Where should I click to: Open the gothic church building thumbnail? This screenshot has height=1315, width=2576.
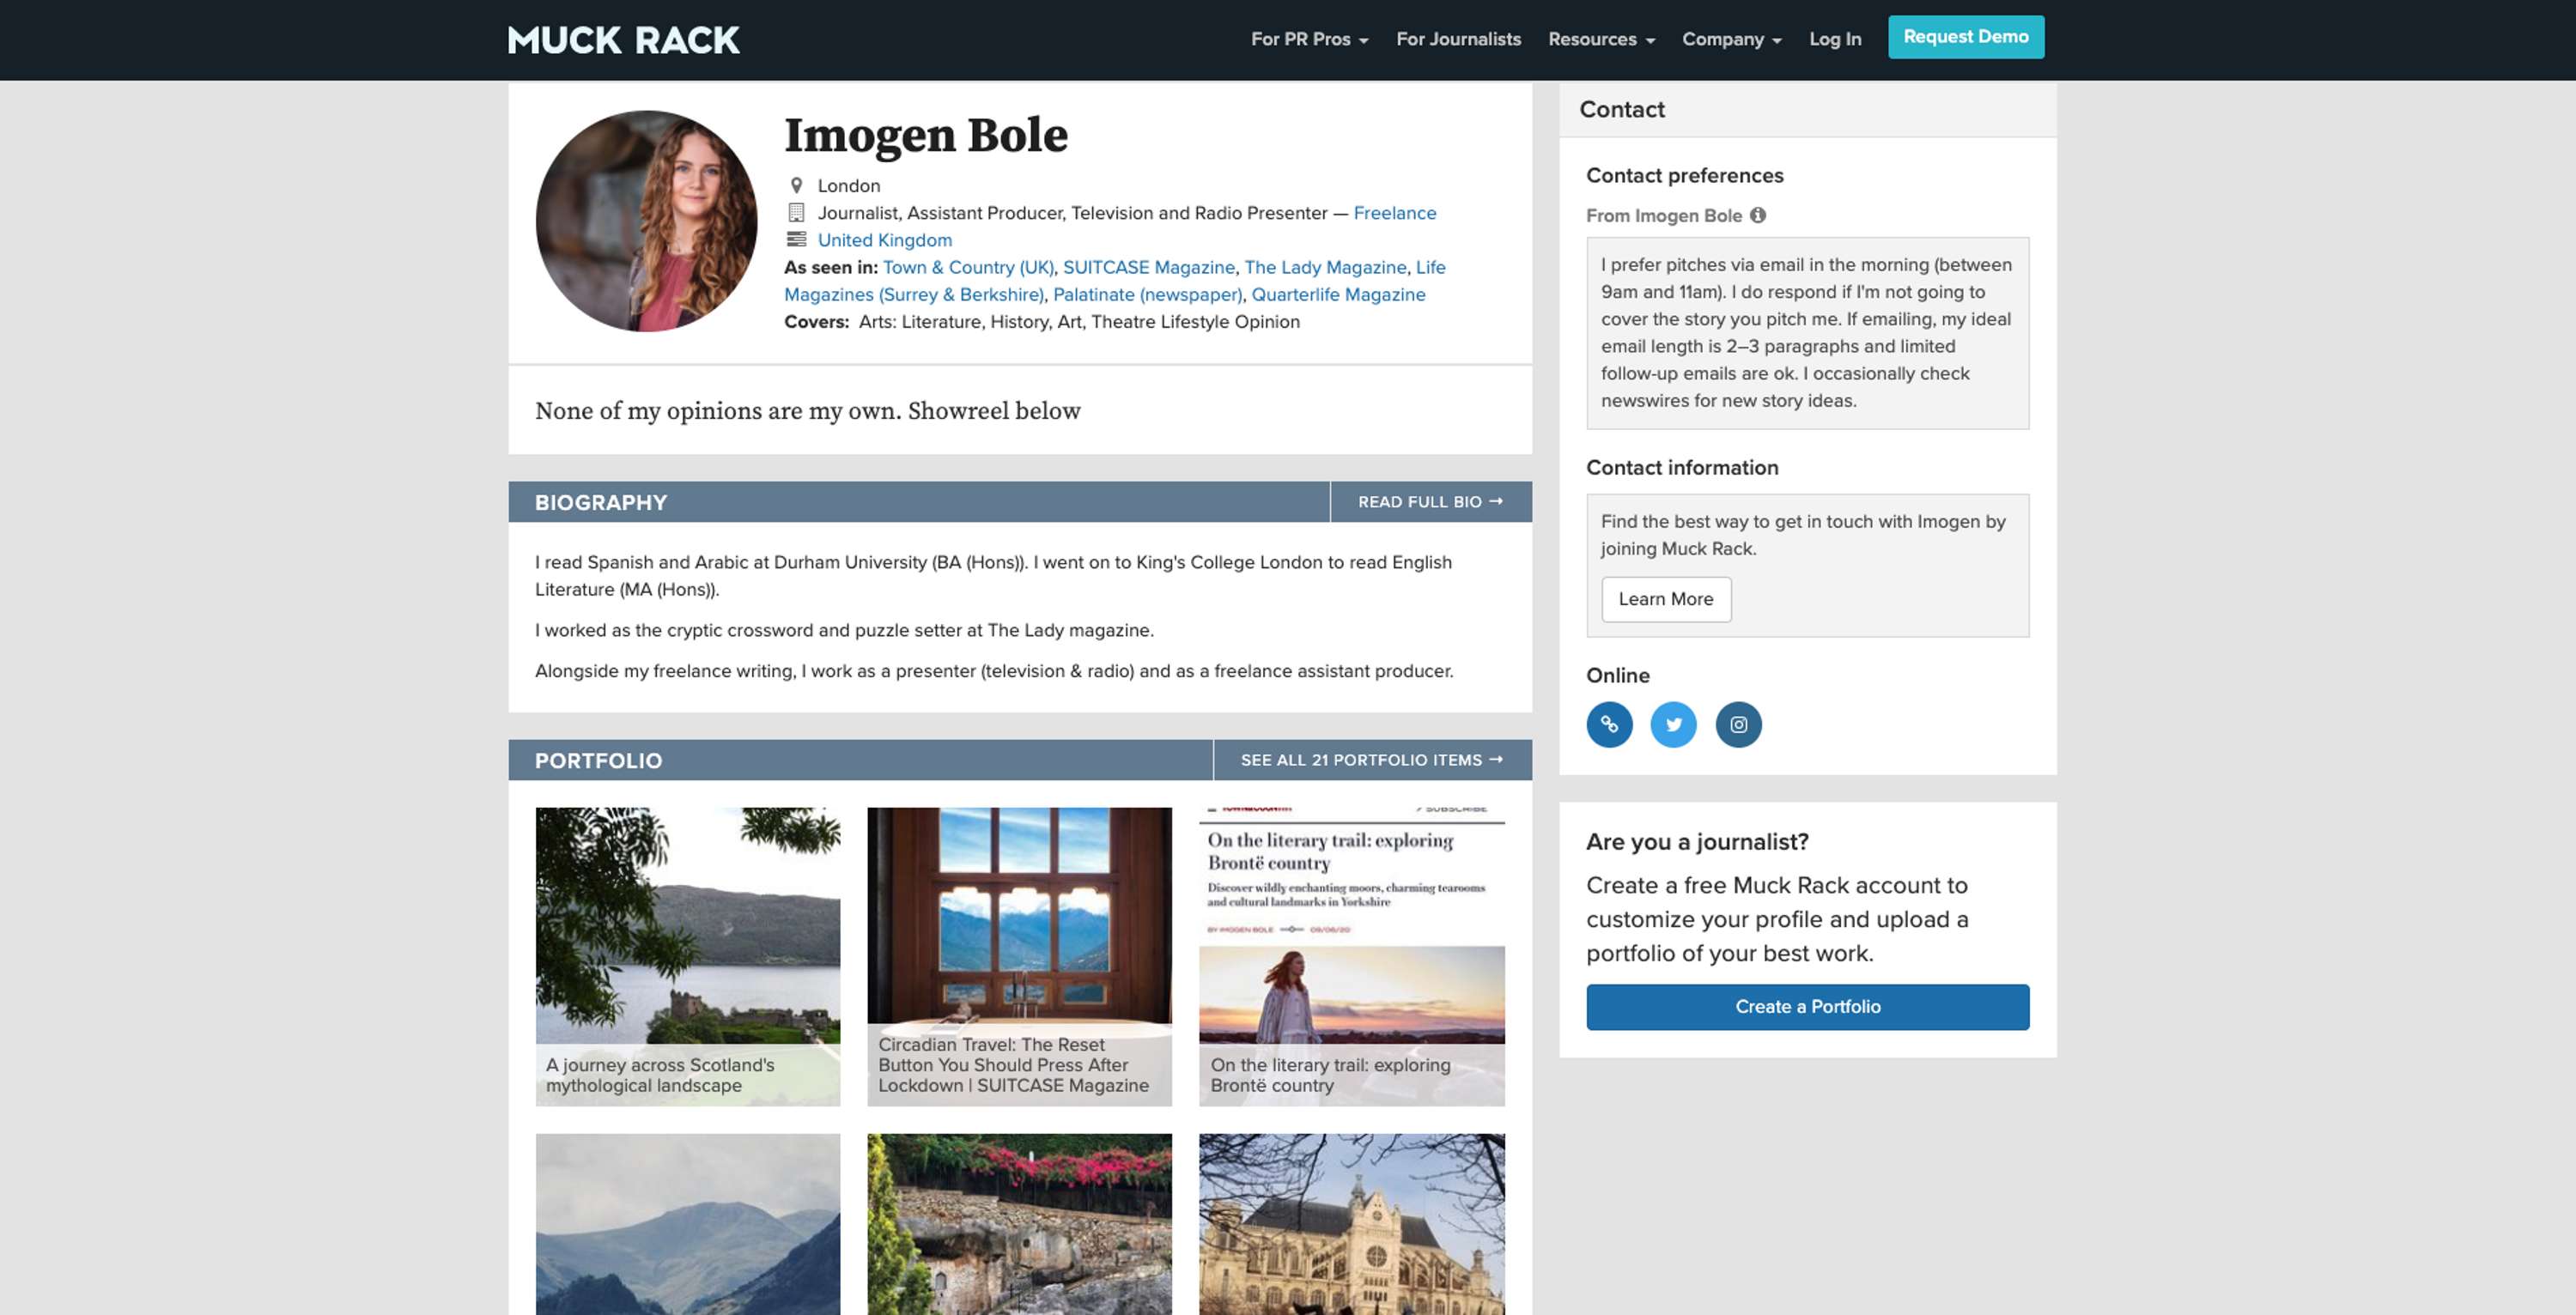click(1351, 1224)
